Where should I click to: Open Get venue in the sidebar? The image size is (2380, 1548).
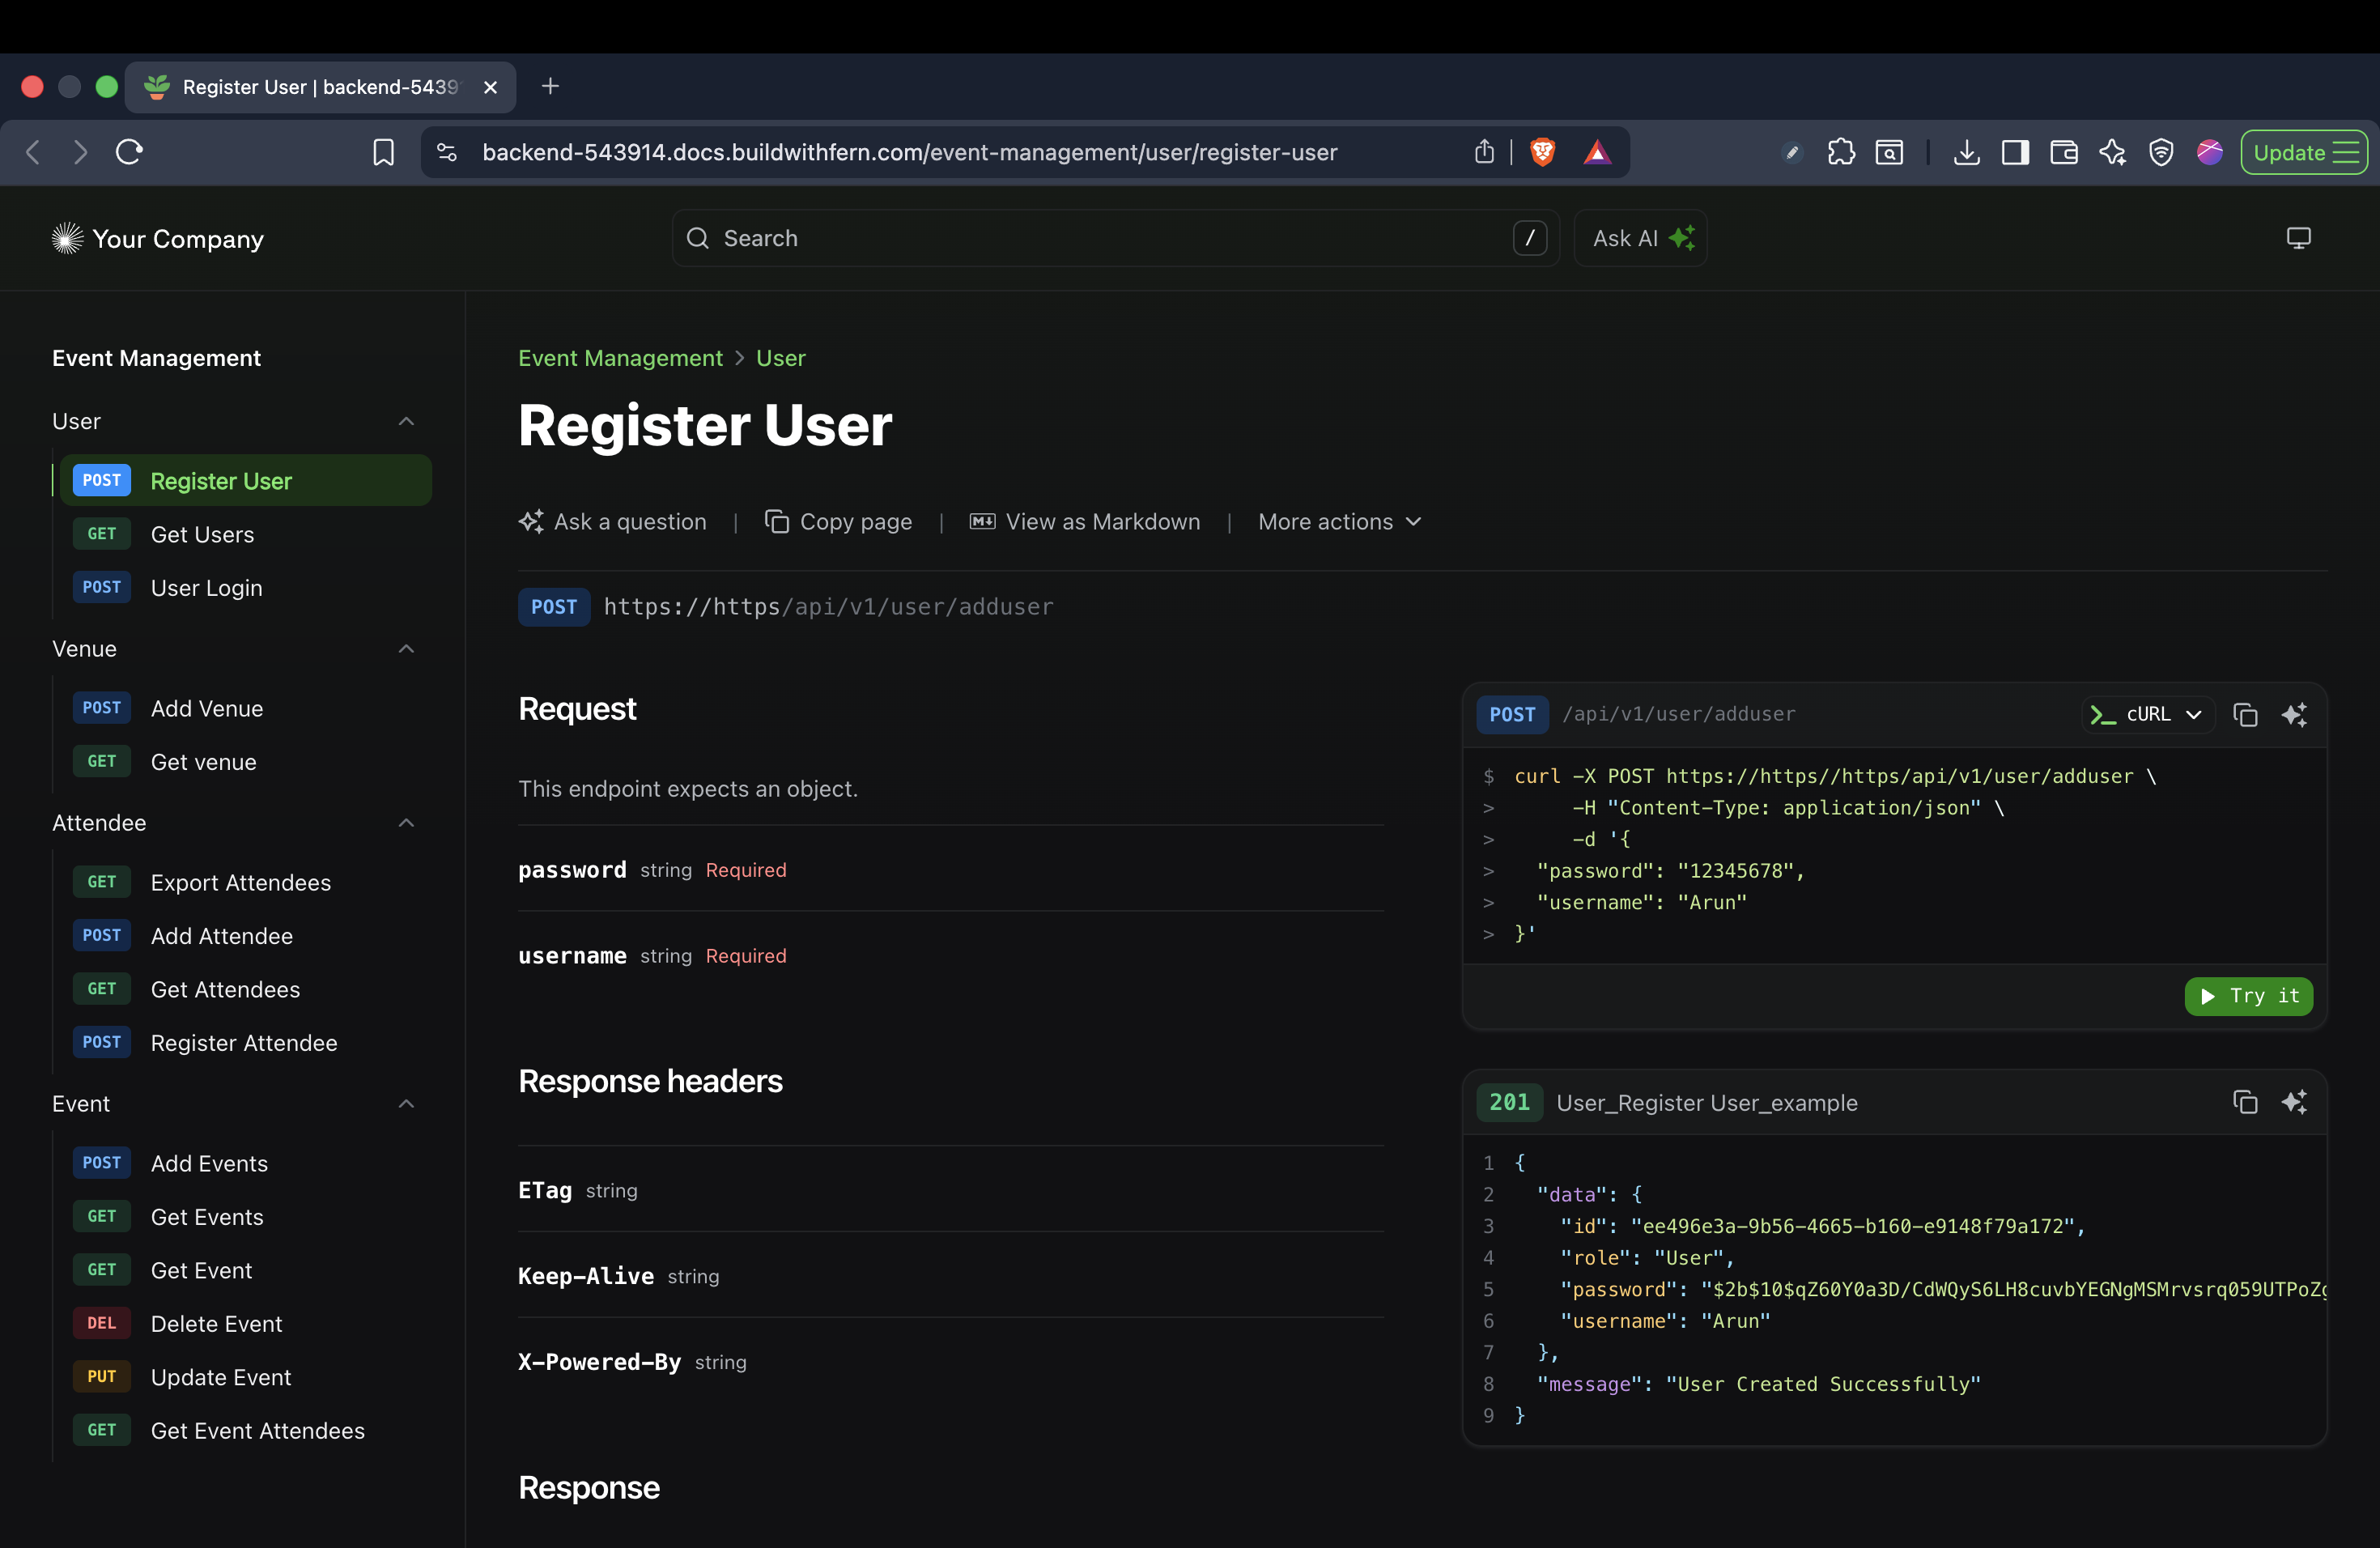(x=245, y=762)
